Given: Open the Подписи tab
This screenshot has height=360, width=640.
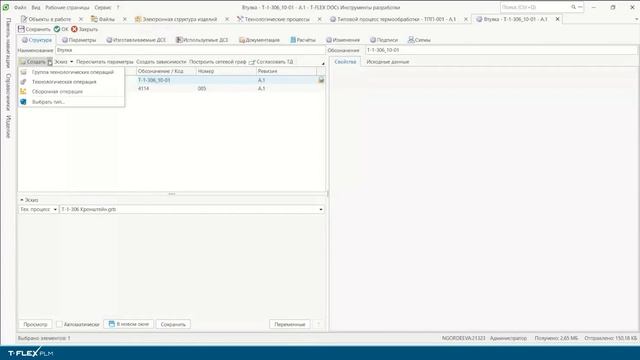Looking at the screenshot, I should click(x=384, y=40).
